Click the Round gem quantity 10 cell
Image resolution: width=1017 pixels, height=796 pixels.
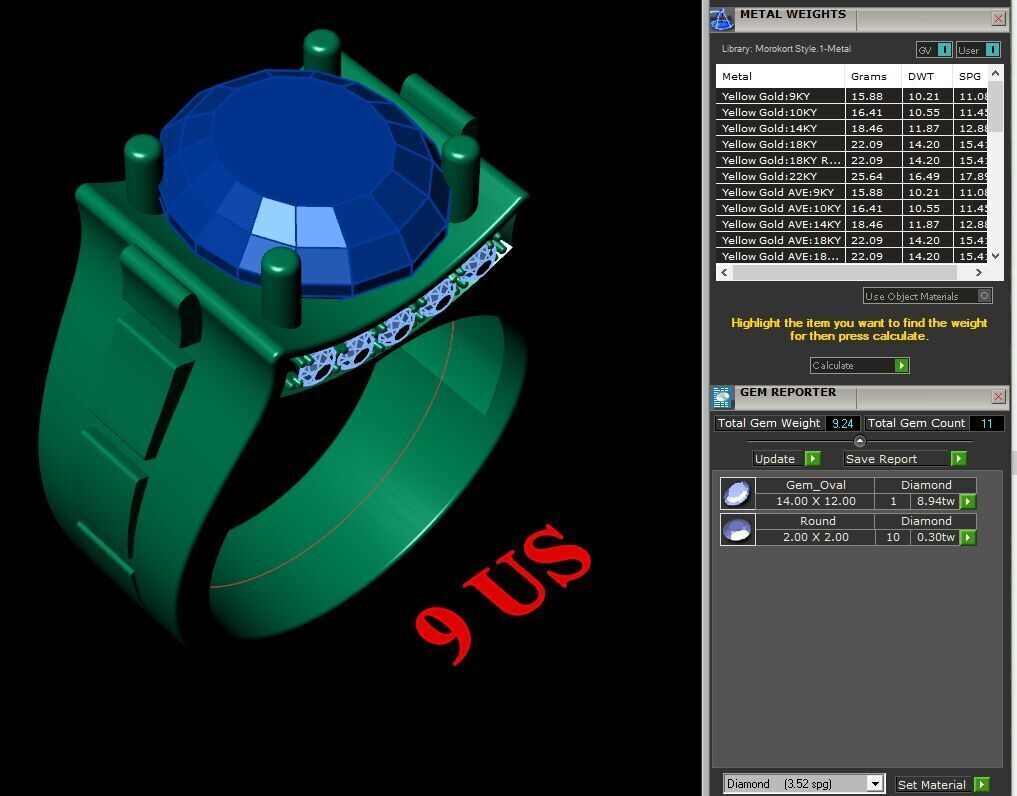[x=892, y=537]
